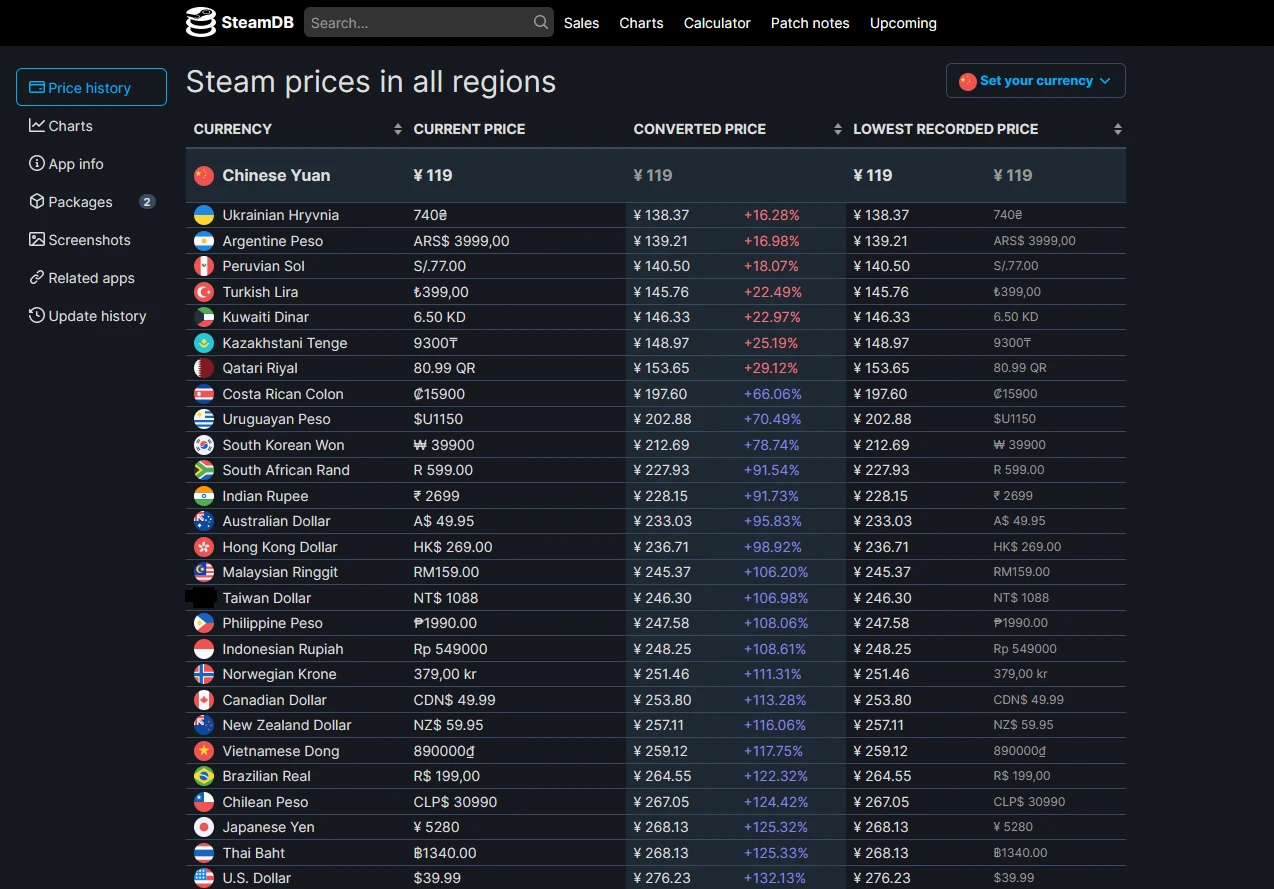Click Norwegian Krone converted price ¥ 251.46

click(662, 674)
